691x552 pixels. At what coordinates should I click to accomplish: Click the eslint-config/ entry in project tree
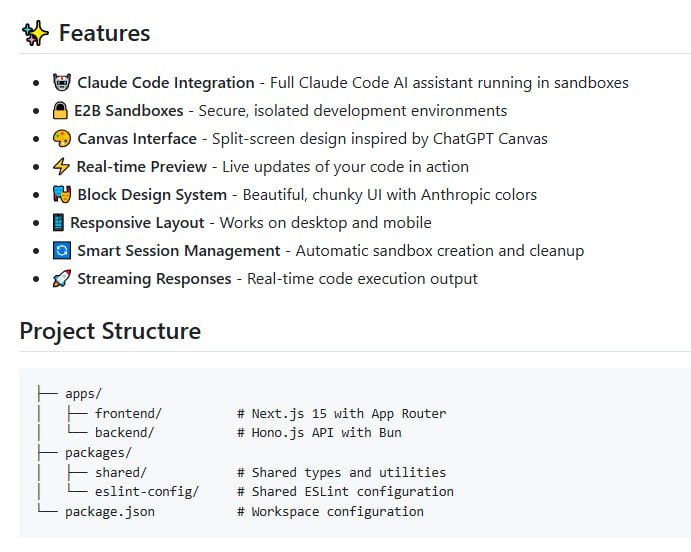147,492
